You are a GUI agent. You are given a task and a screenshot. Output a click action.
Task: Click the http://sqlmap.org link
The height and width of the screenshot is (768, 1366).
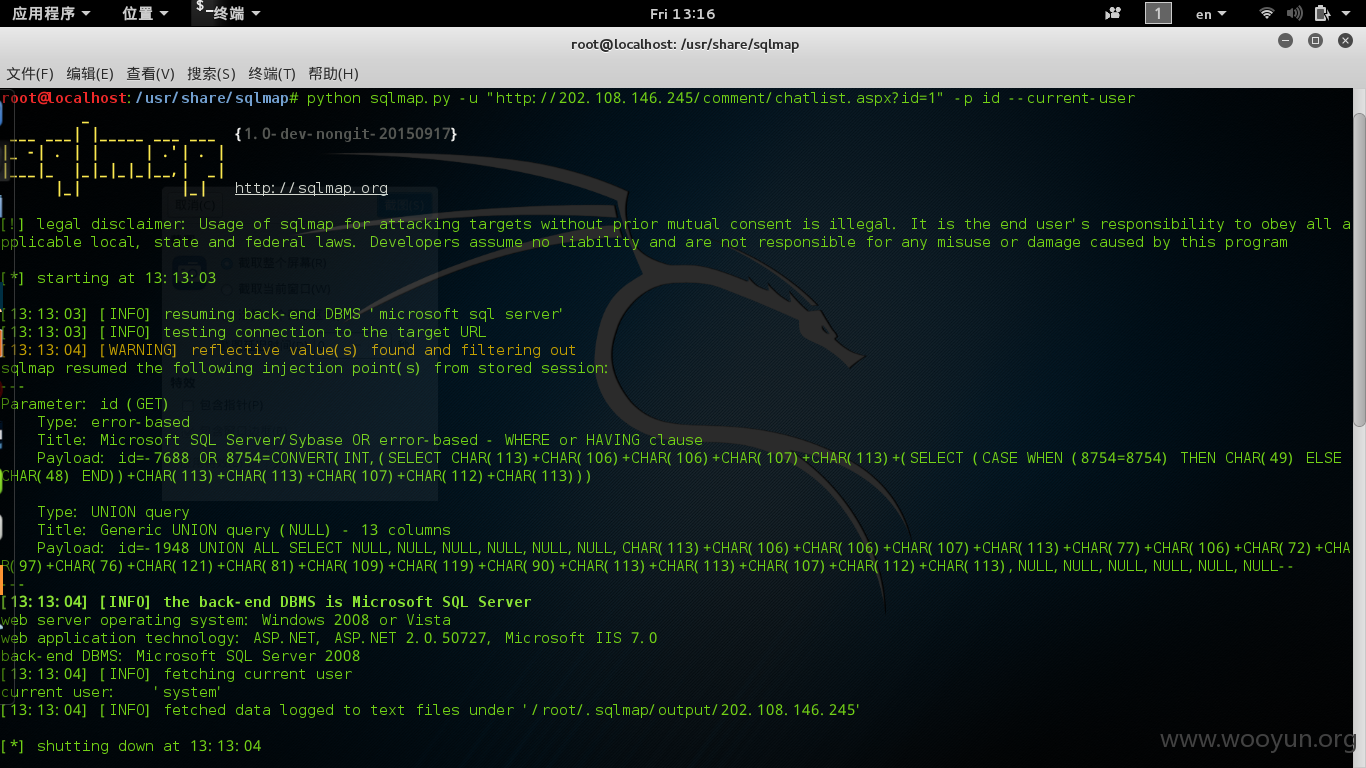point(311,188)
